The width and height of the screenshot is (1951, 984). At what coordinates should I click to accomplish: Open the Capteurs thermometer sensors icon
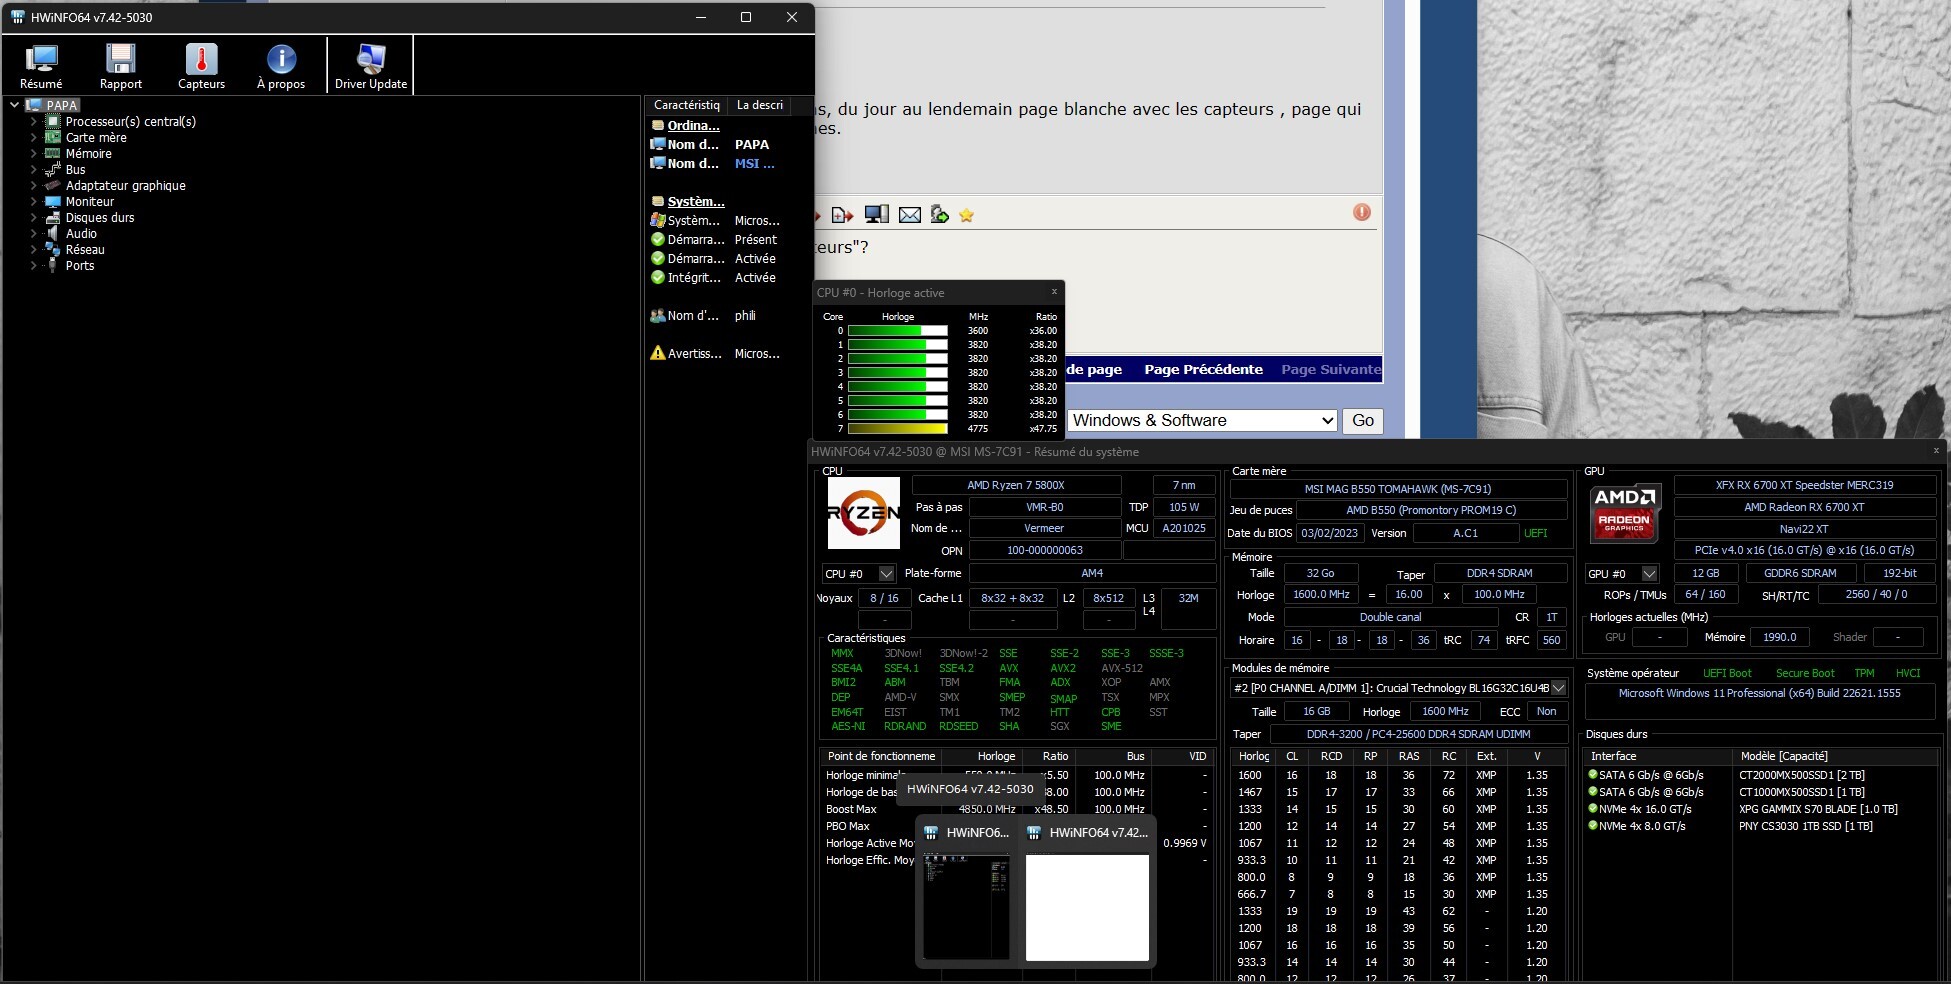tap(201, 60)
